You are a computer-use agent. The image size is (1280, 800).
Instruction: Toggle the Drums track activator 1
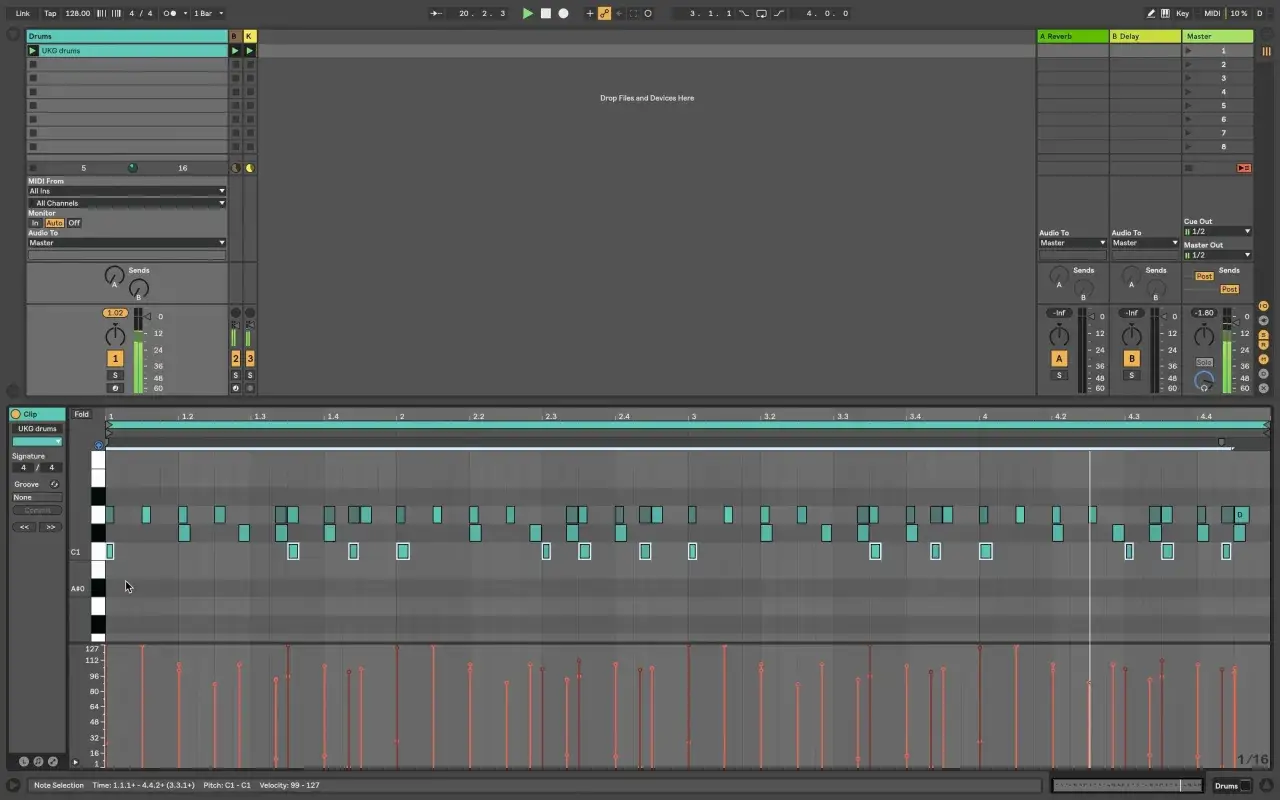tap(115, 358)
